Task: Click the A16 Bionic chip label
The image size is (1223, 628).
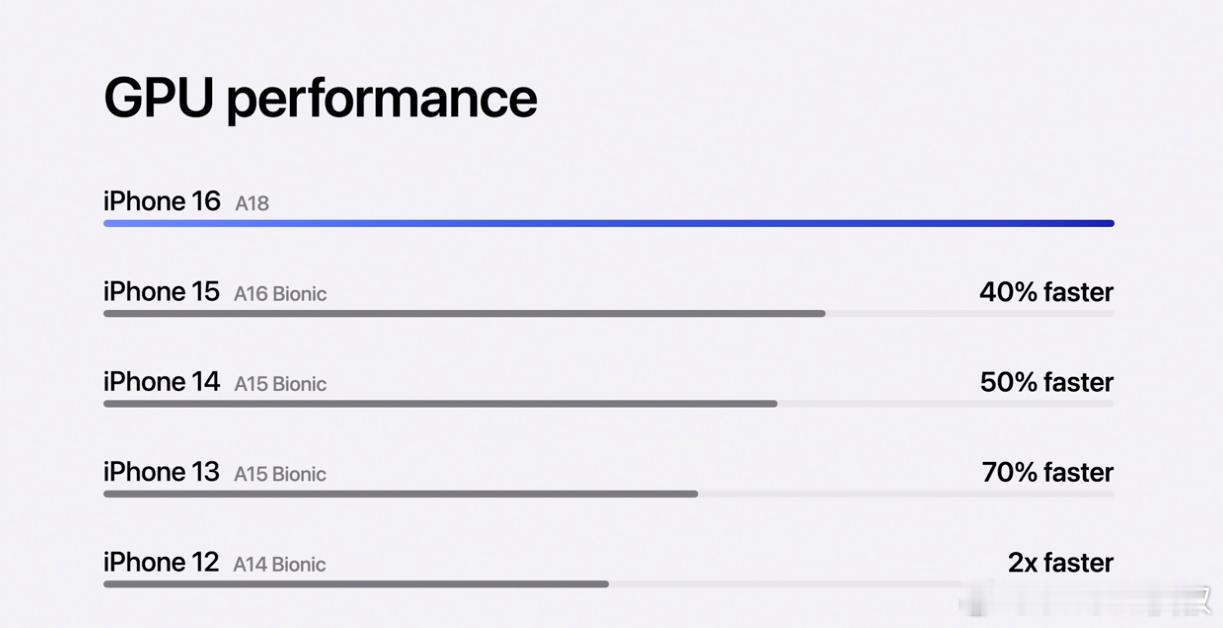Action: pyautogui.click(x=280, y=294)
